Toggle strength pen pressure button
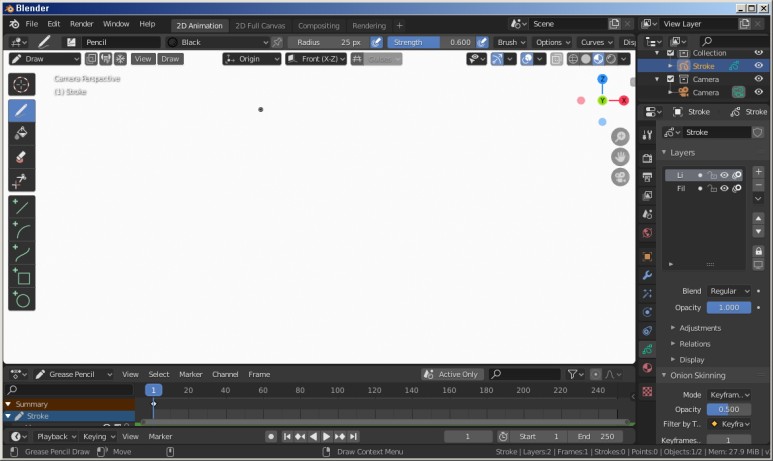This screenshot has width=773, height=461. 483,42
